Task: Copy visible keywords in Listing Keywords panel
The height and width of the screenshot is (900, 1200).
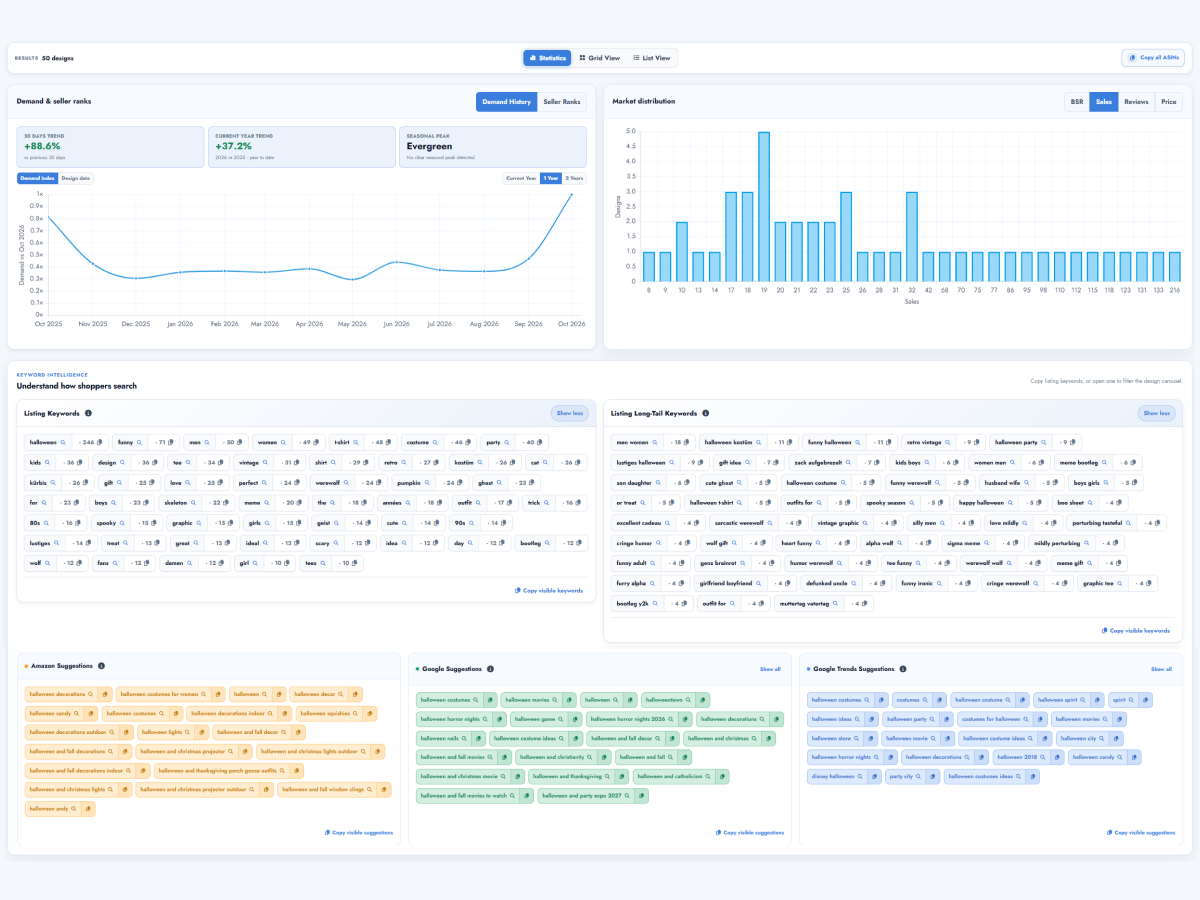Action: coord(548,591)
